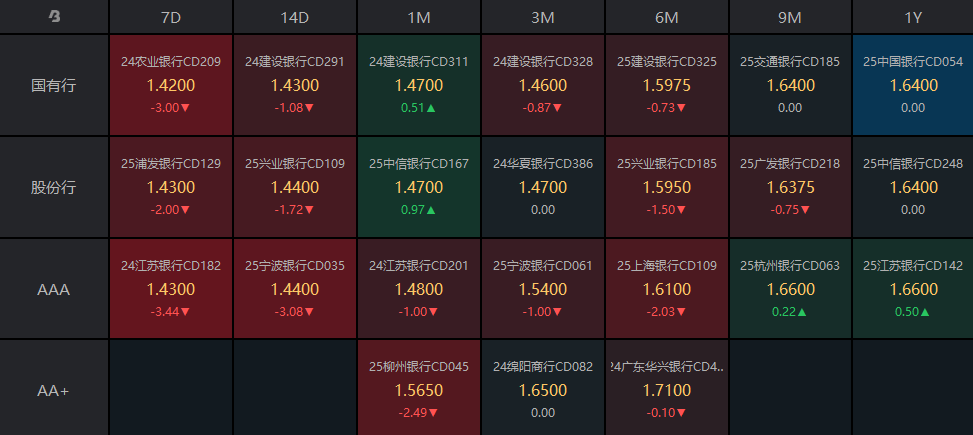This screenshot has height=435, width=973.
Task: Open 24农业银行CD209 cell at 1.4200
Action: click(x=171, y=85)
